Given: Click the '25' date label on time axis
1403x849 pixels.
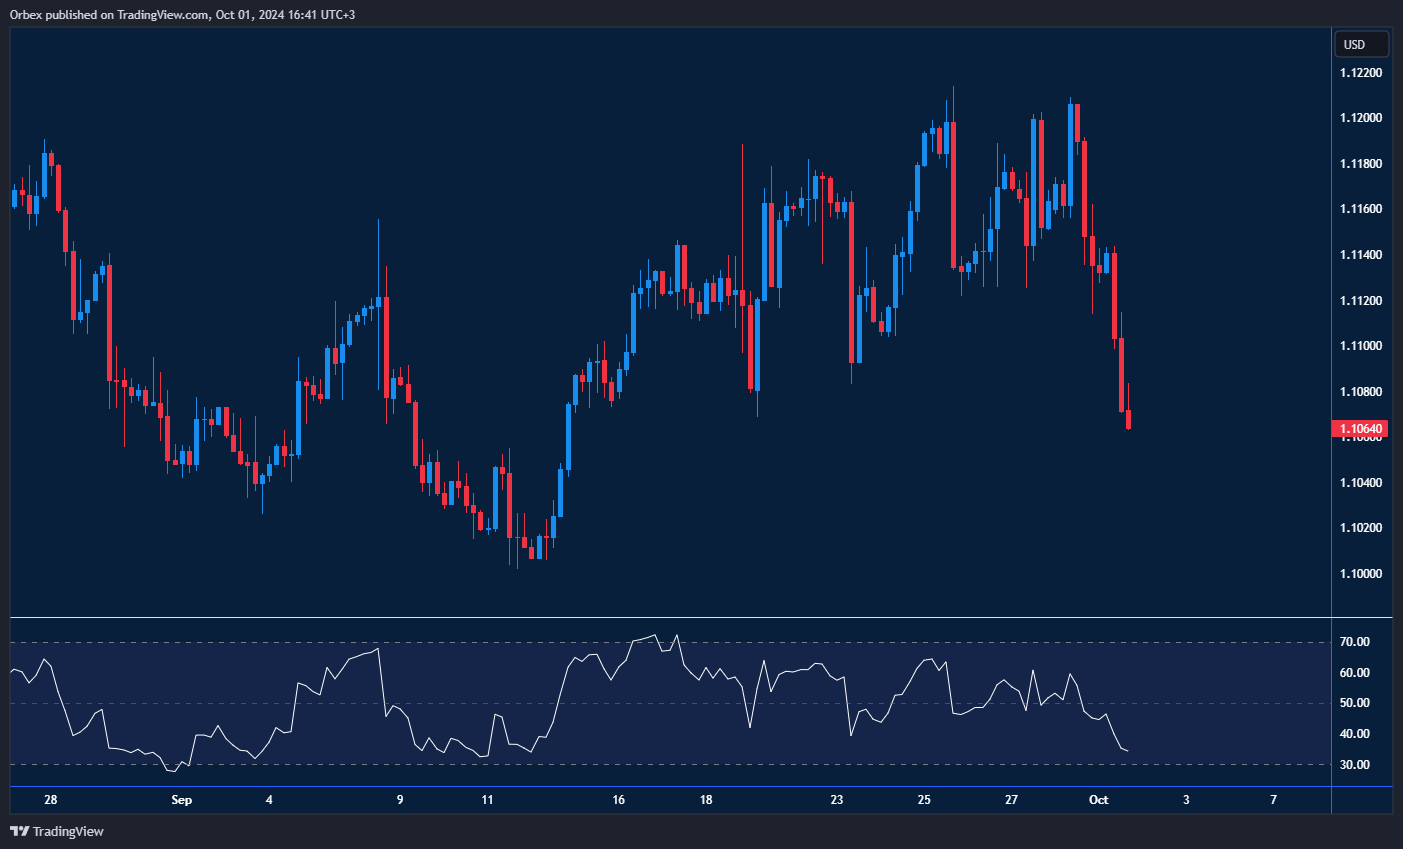Looking at the screenshot, I should click(924, 800).
